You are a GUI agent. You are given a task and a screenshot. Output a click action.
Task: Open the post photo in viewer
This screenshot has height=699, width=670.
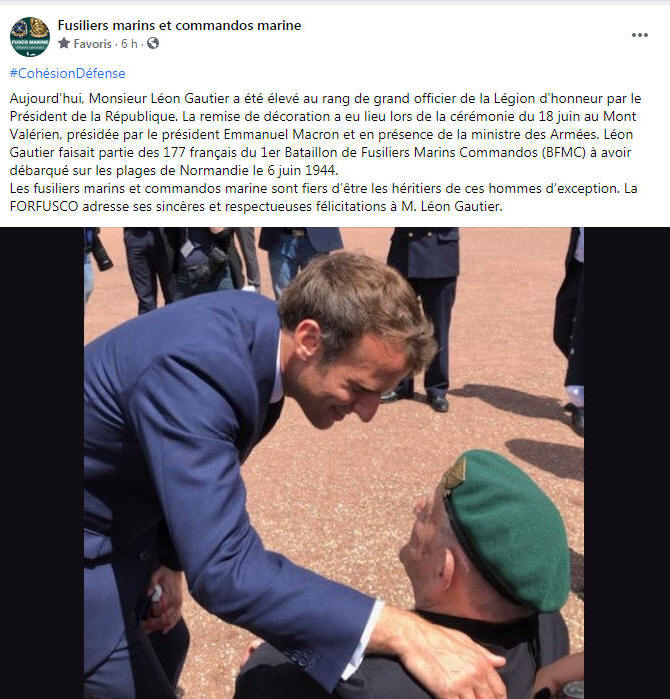tap(334, 463)
